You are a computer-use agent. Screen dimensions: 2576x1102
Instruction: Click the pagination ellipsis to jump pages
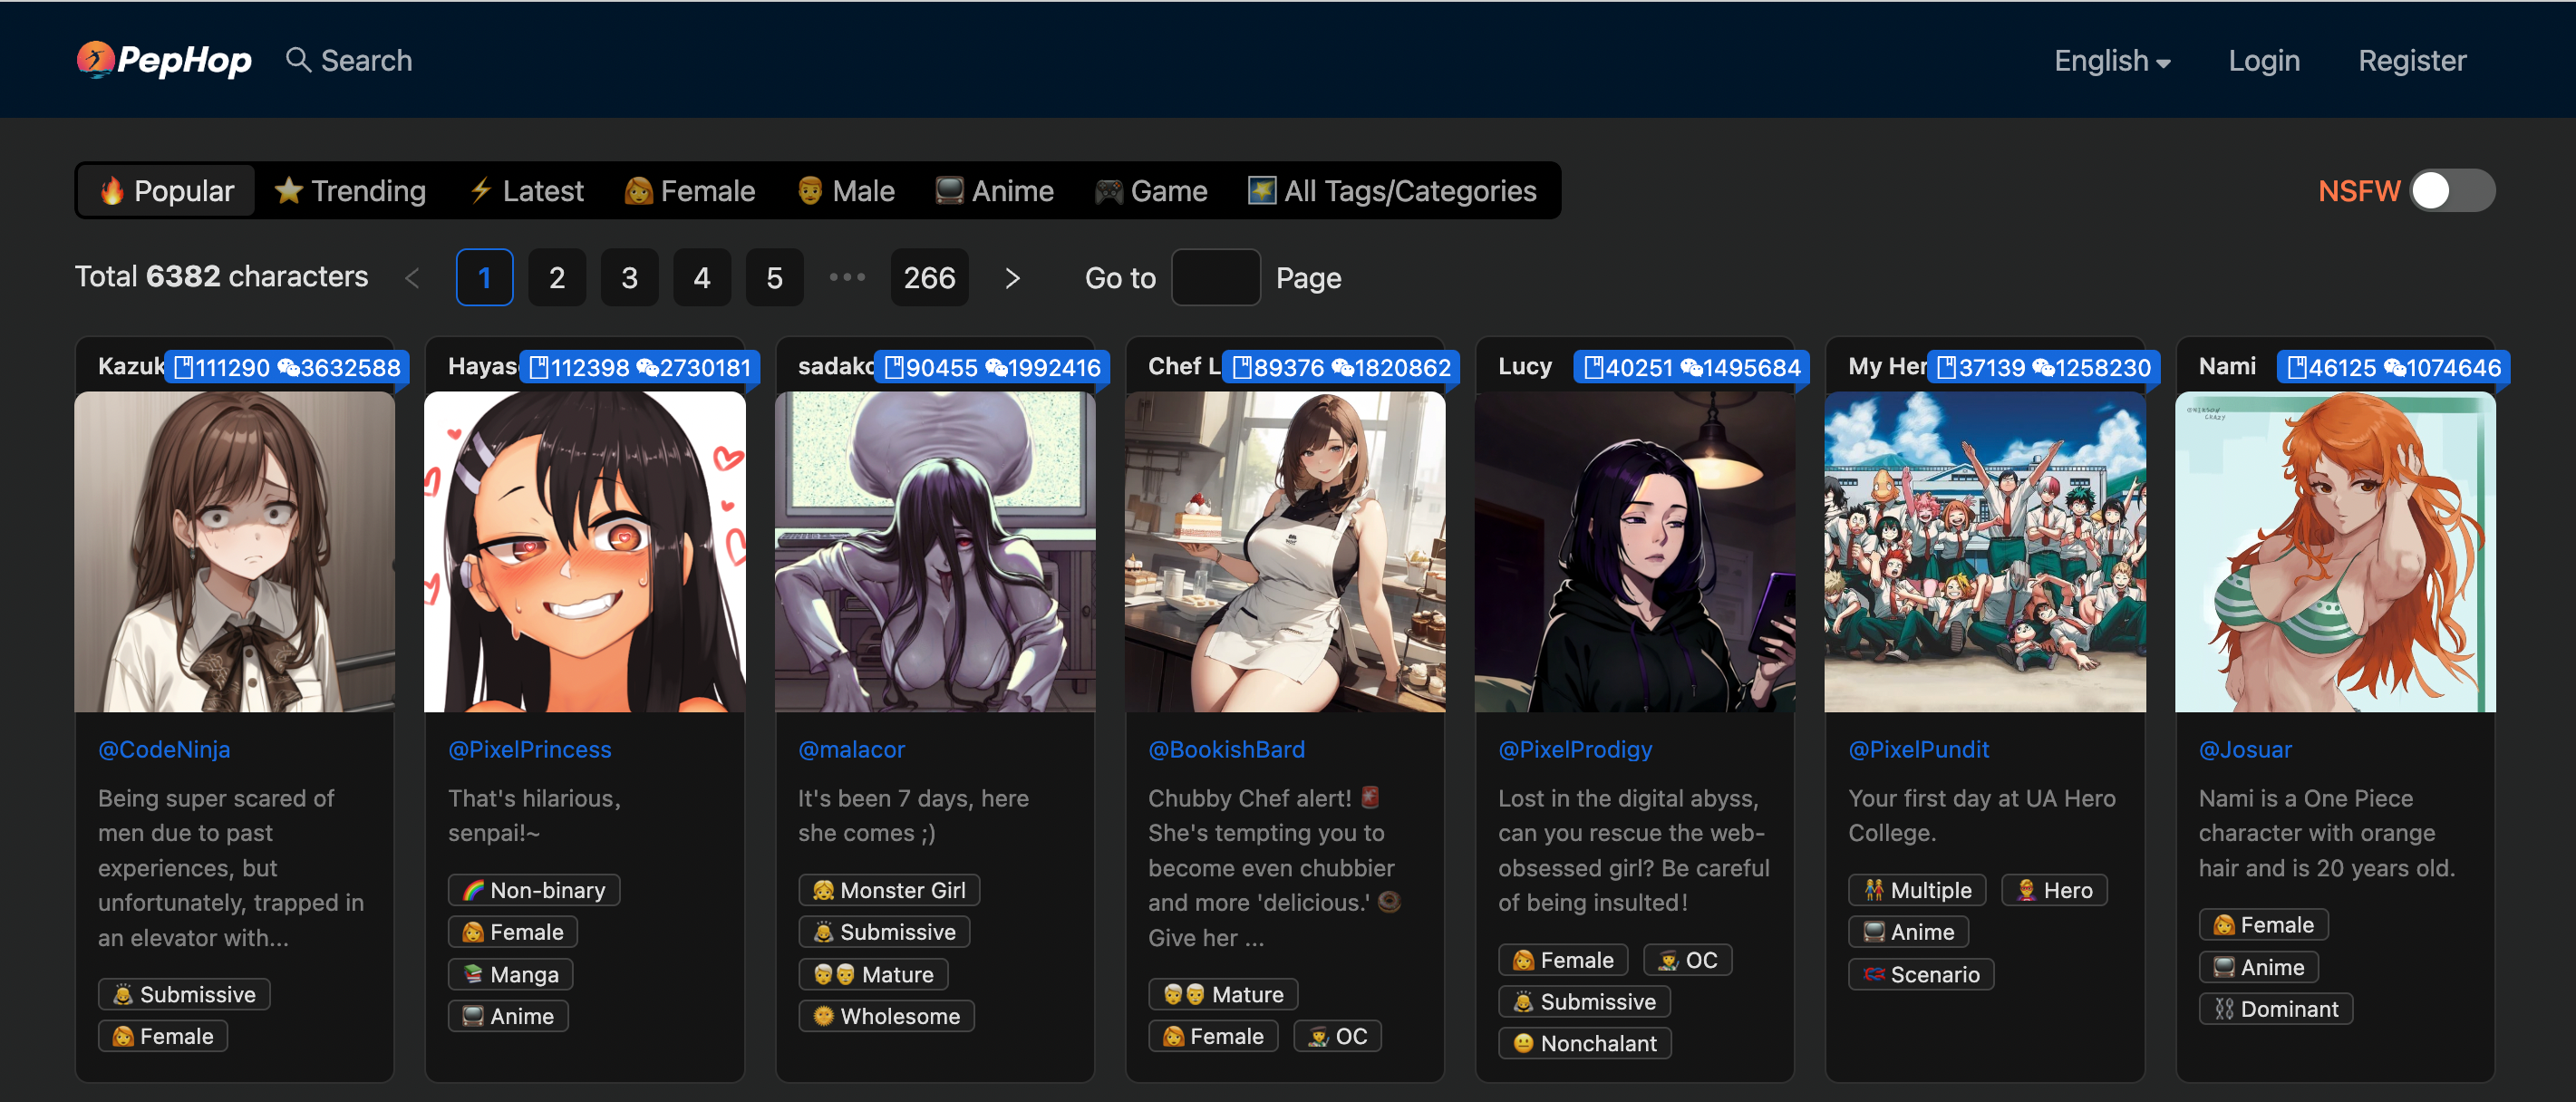tap(847, 277)
